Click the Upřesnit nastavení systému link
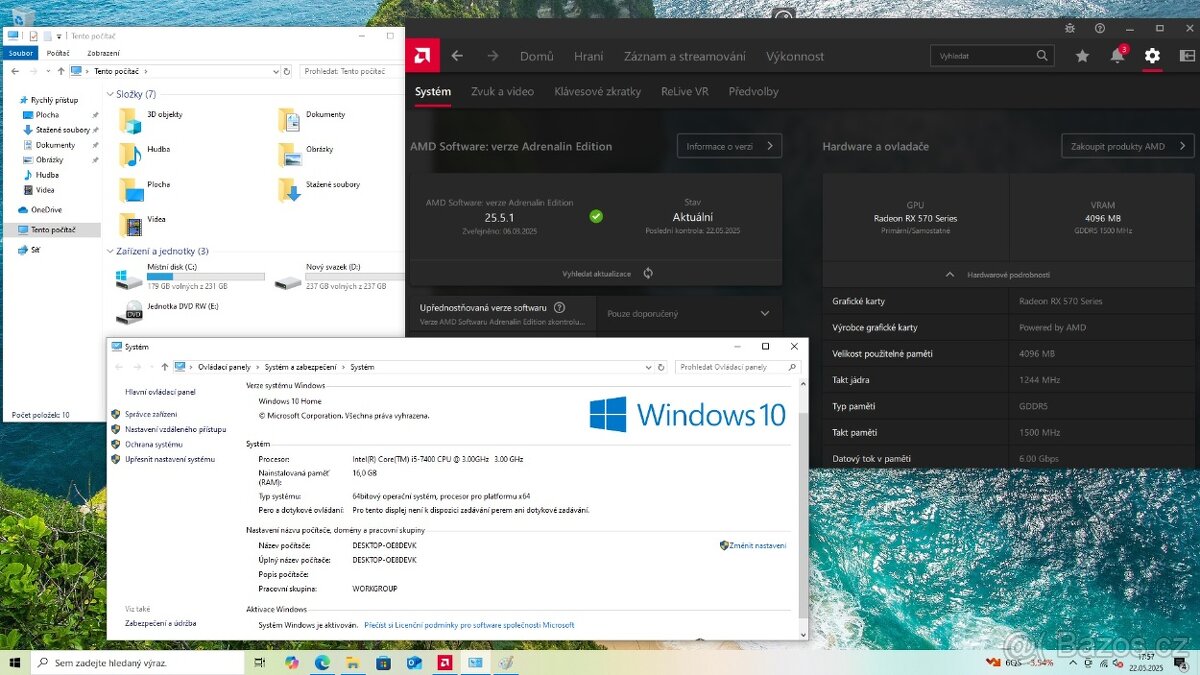 pyautogui.click(x=170, y=459)
